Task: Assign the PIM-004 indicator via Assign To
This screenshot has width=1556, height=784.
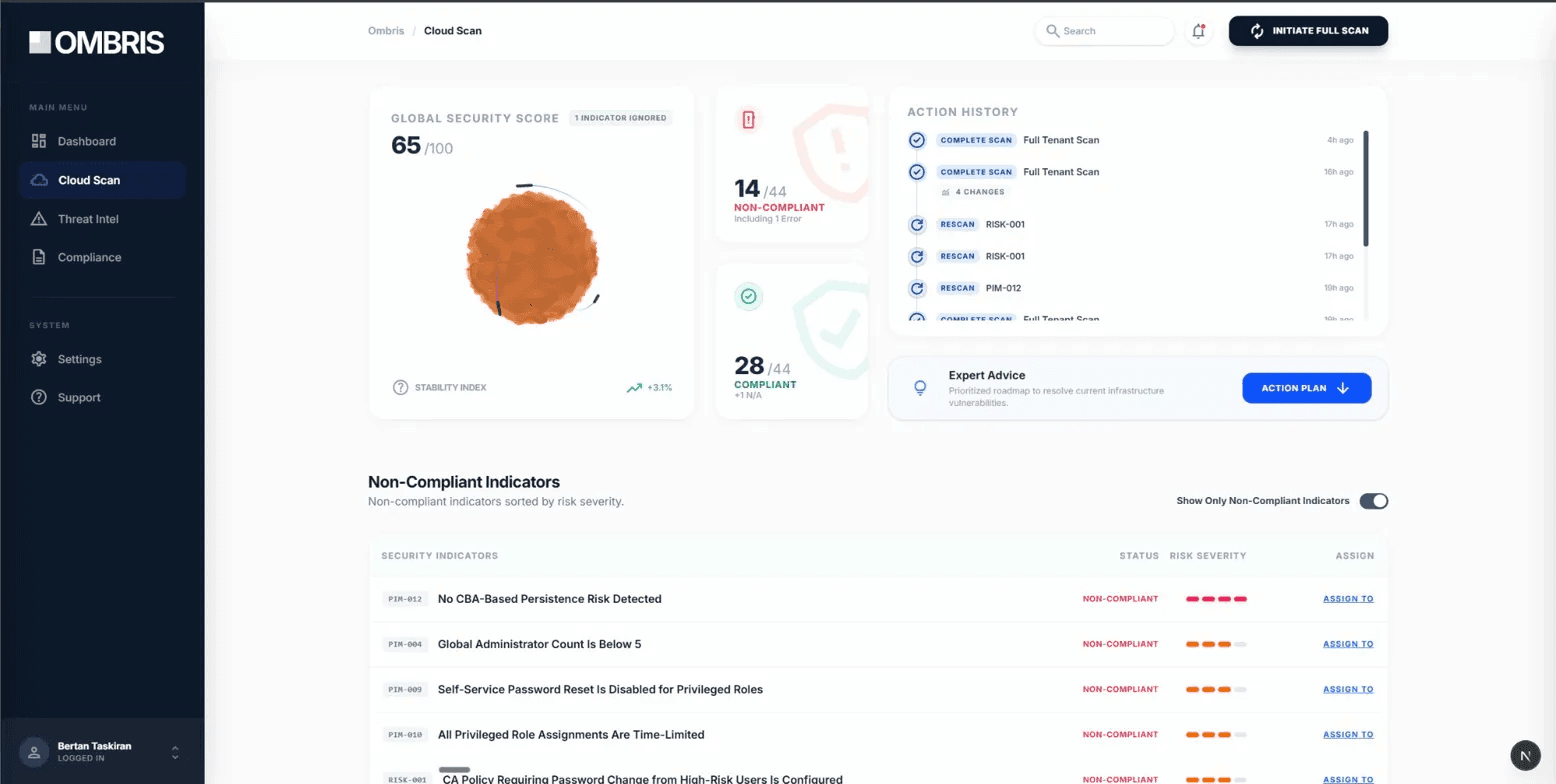Action: point(1348,644)
